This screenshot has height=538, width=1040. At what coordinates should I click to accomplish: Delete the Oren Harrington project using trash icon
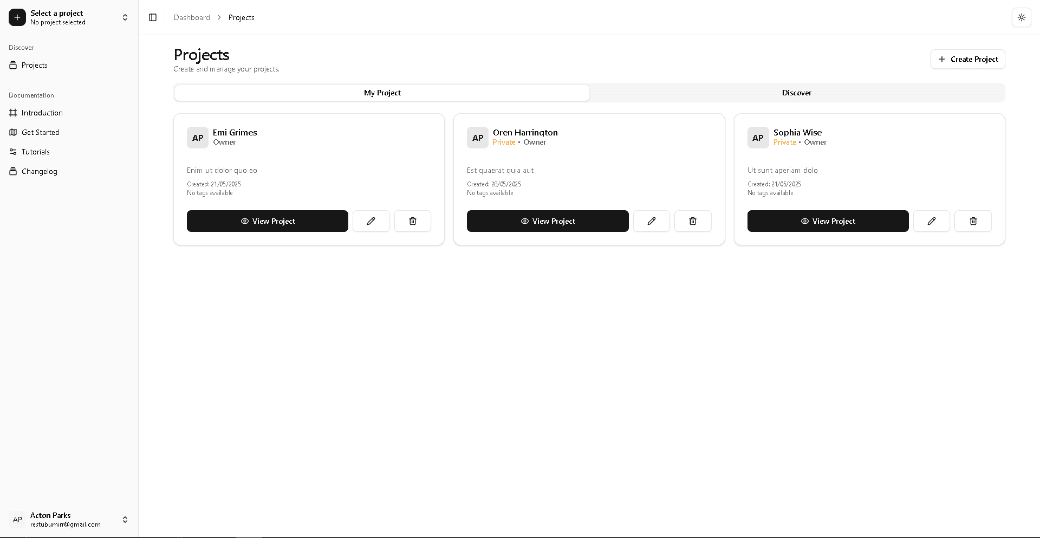point(693,221)
